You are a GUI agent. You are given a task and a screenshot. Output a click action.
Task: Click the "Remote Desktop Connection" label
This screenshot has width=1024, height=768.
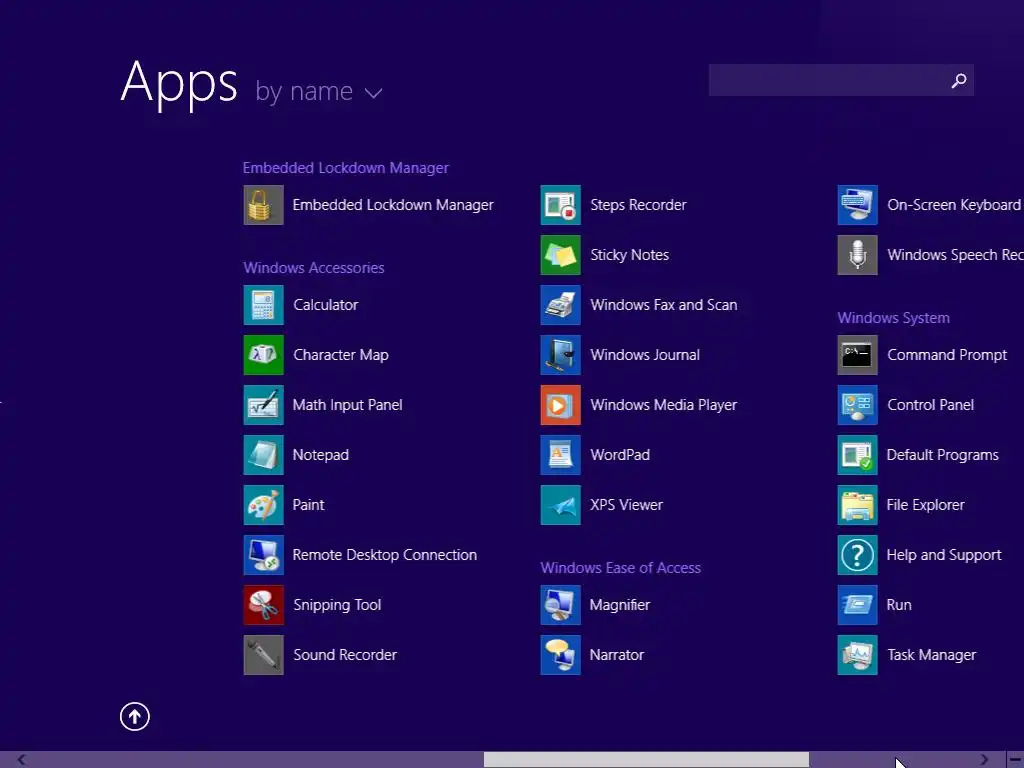pyautogui.click(x=385, y=555)
